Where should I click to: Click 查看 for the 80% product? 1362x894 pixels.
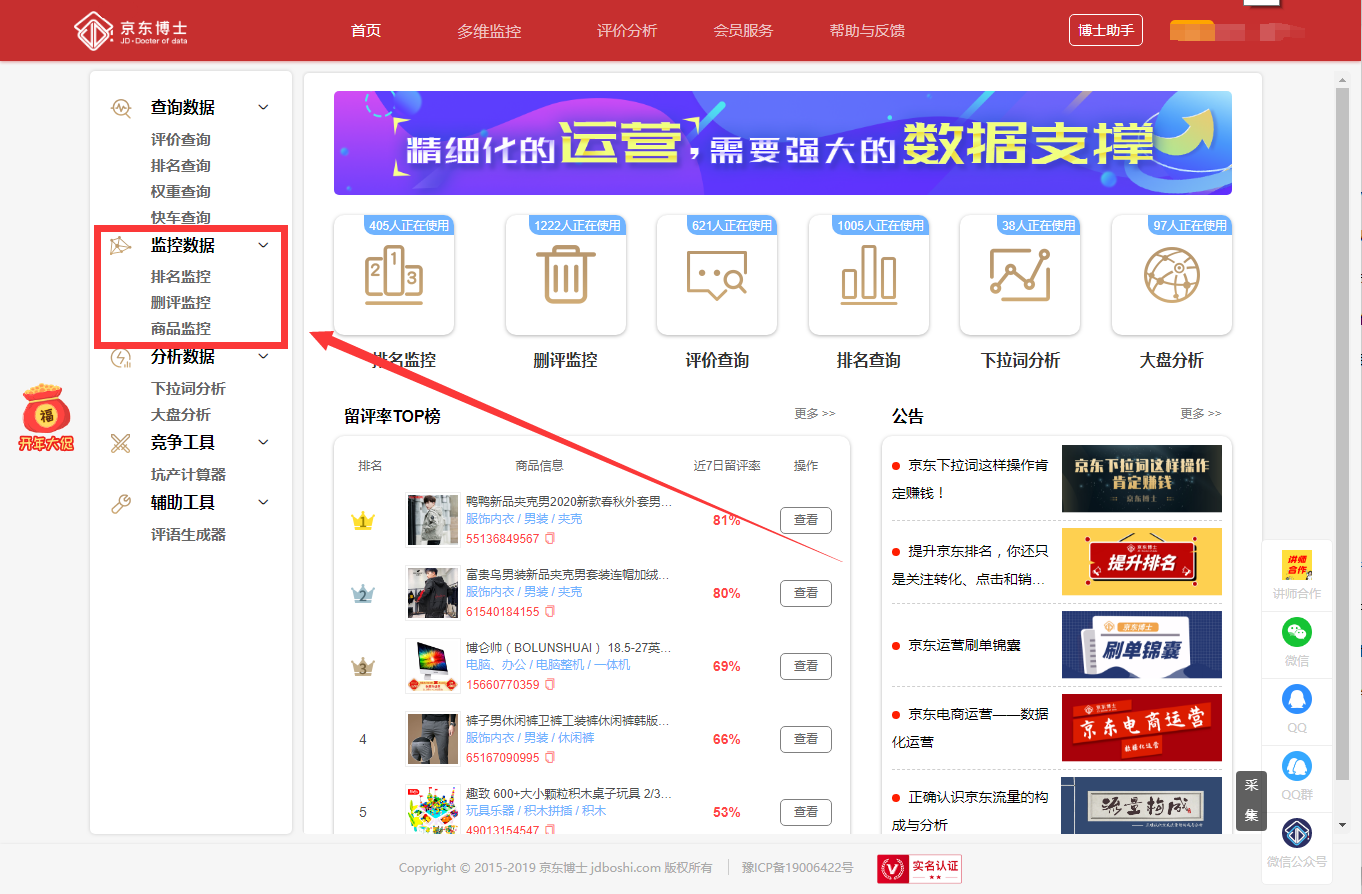pyautogui.click(x=806, y=593)
